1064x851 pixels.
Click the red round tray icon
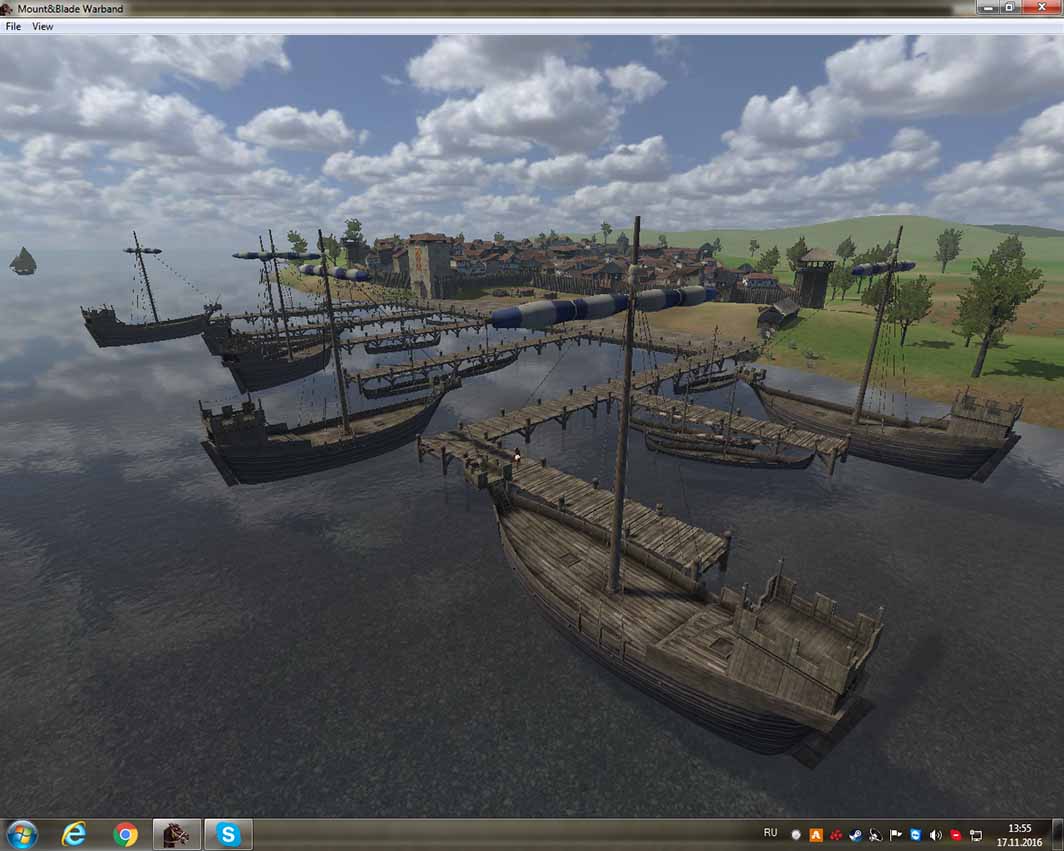[x=955, y=834]
